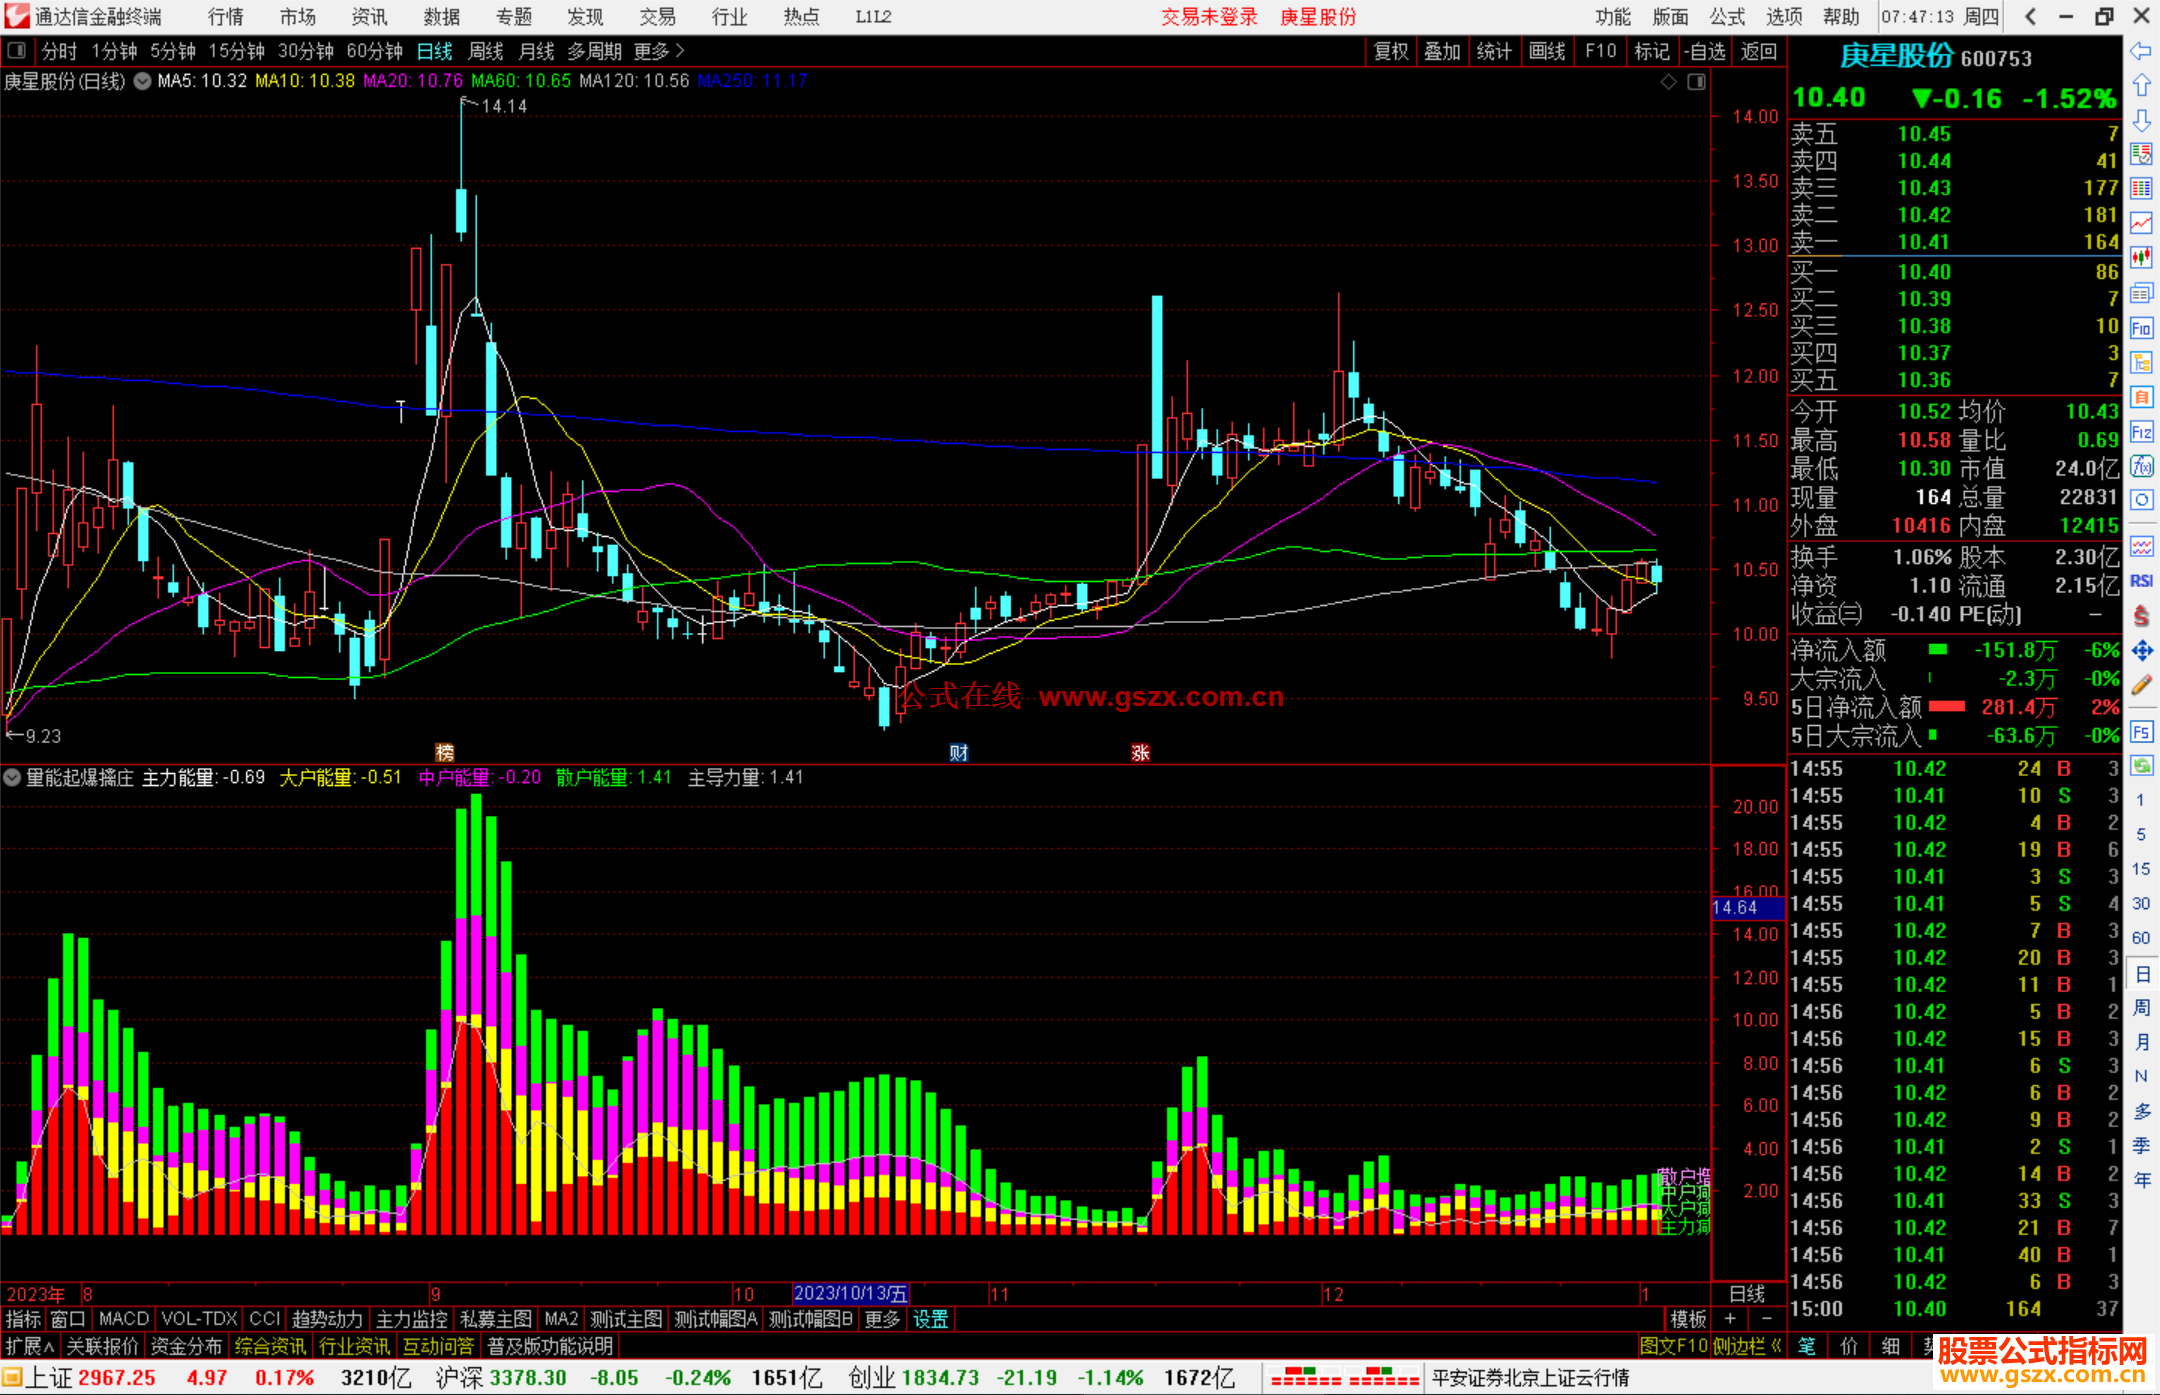Collapse sidebar with 侧边栏《 button
This screenshot has height=1395, width=2160.
click(1747, 1346)
